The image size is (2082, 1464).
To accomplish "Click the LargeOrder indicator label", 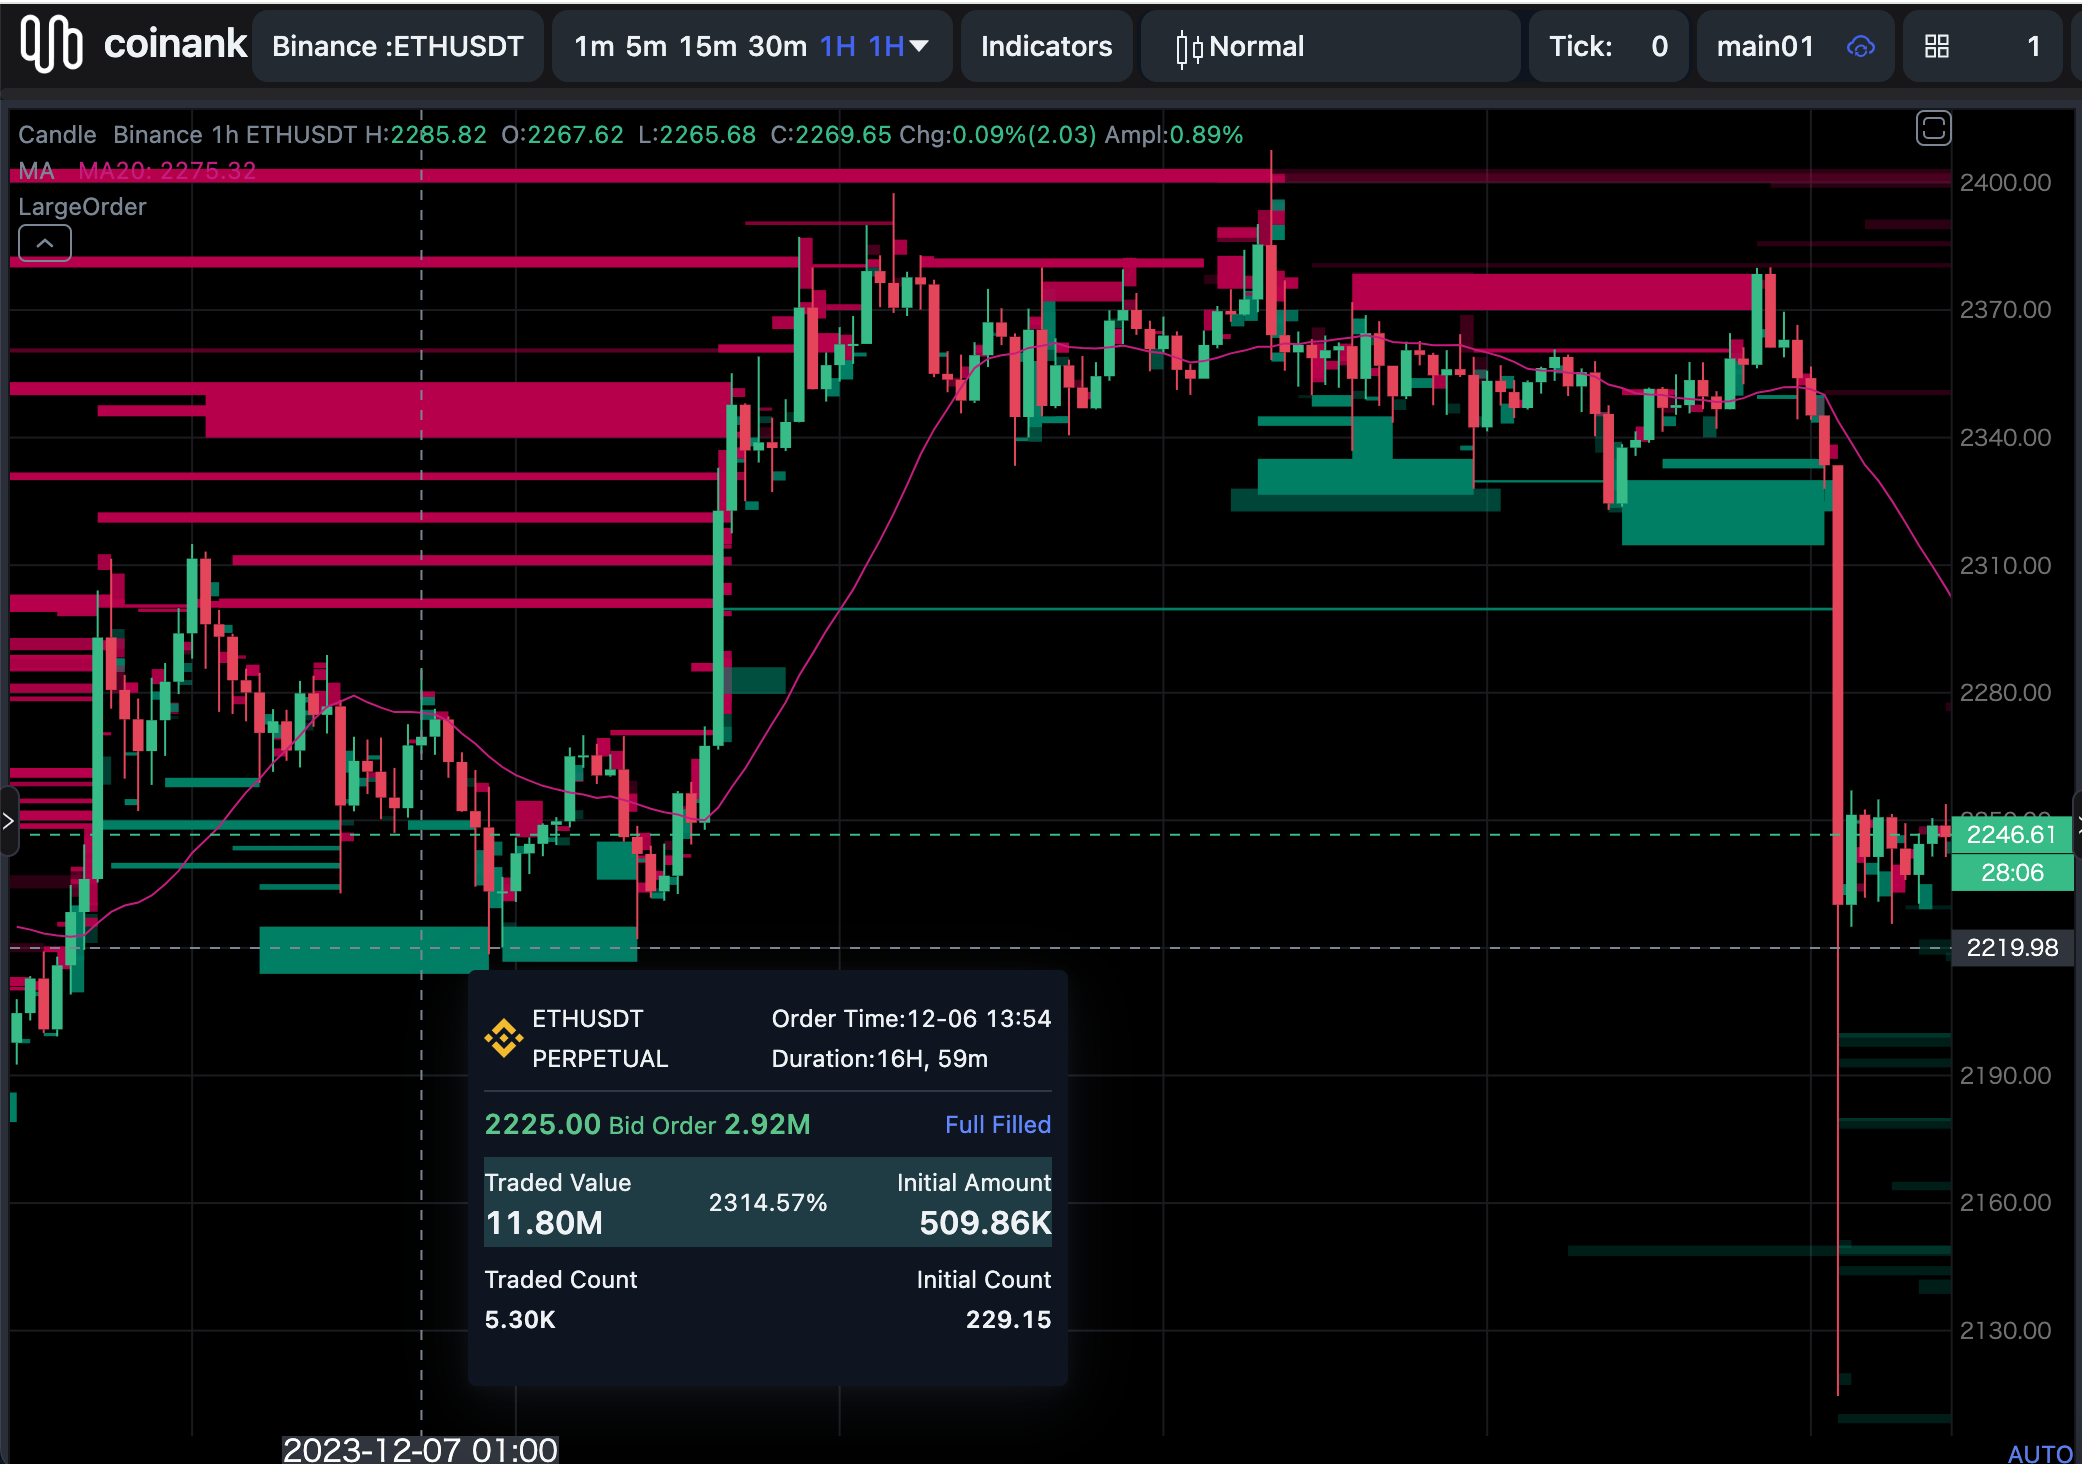I will (82, 207).
